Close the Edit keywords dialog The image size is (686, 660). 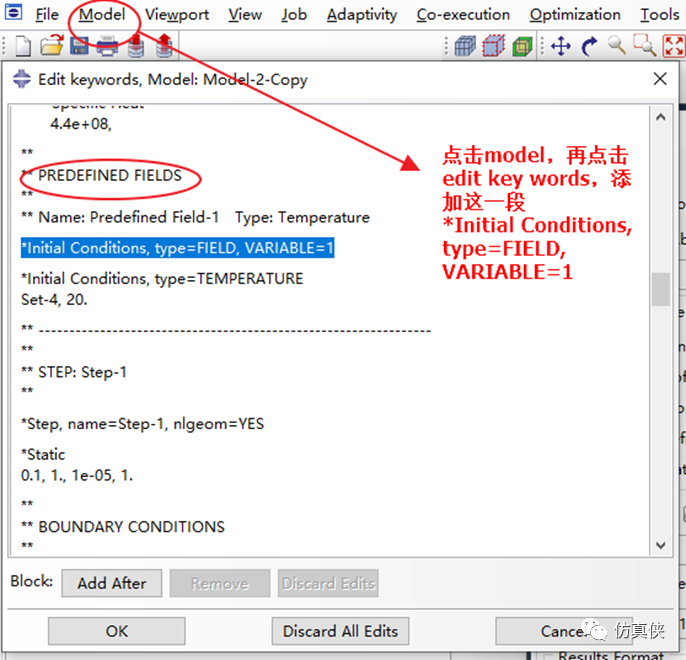[x=660, y=79]
